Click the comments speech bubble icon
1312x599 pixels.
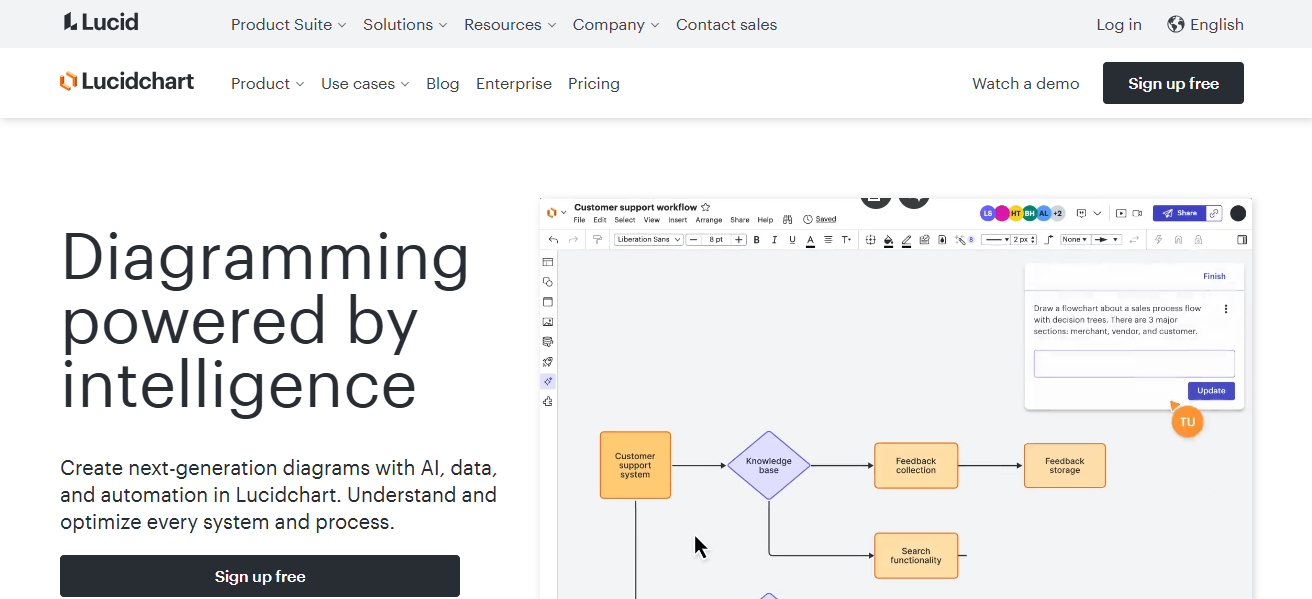(x=1081, y=213)
